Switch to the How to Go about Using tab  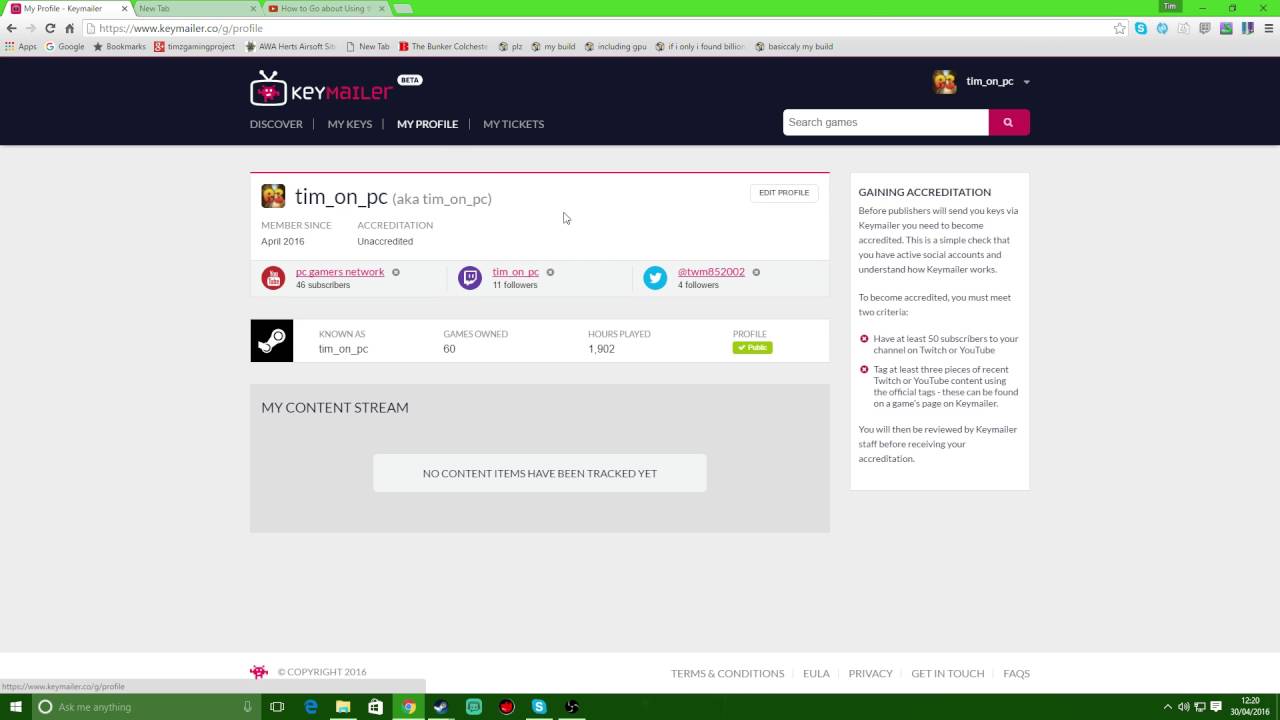[x=326, y=8]
